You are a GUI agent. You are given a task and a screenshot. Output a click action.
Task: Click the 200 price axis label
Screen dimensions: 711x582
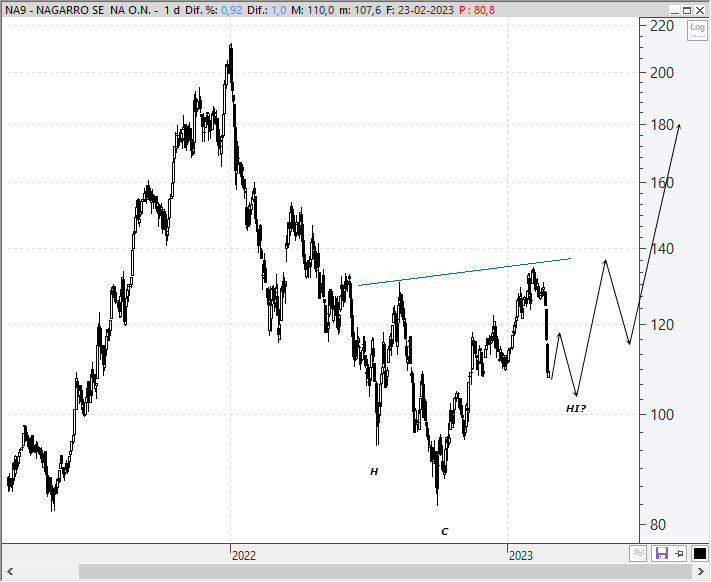(x=662, y=73)
